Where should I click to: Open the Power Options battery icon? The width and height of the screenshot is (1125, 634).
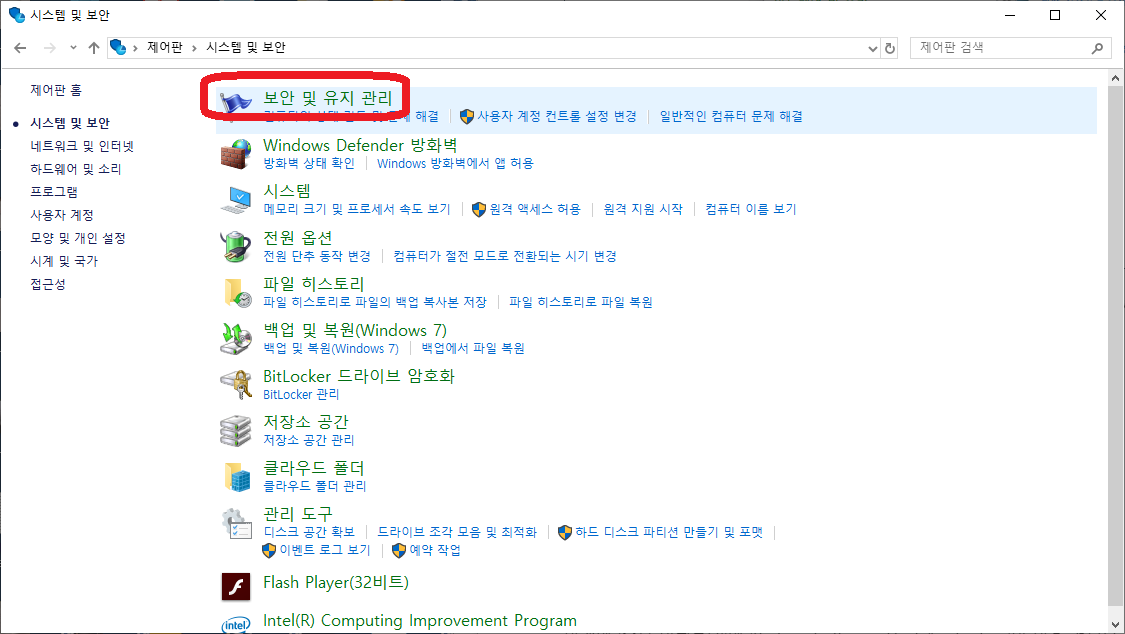[x=235, y=246]
